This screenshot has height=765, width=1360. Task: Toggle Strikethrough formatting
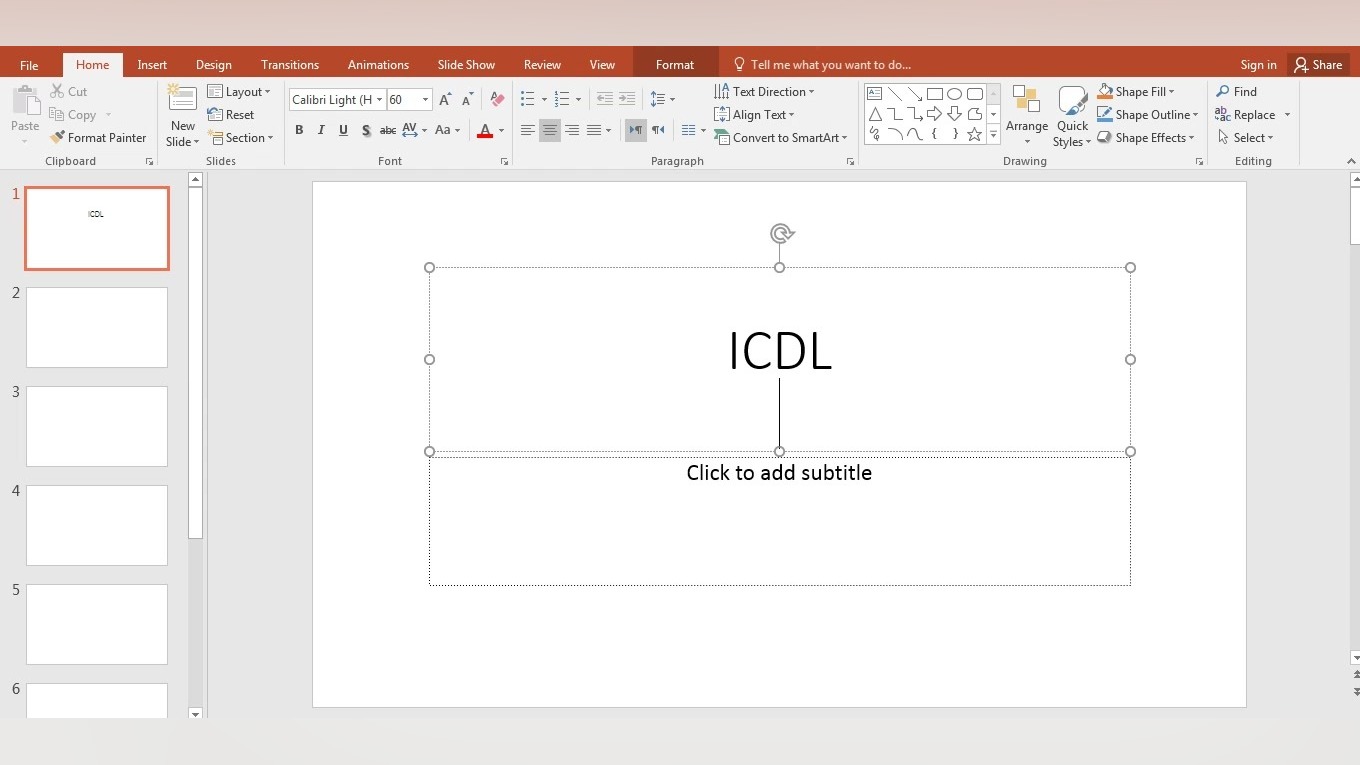point(388,130)
